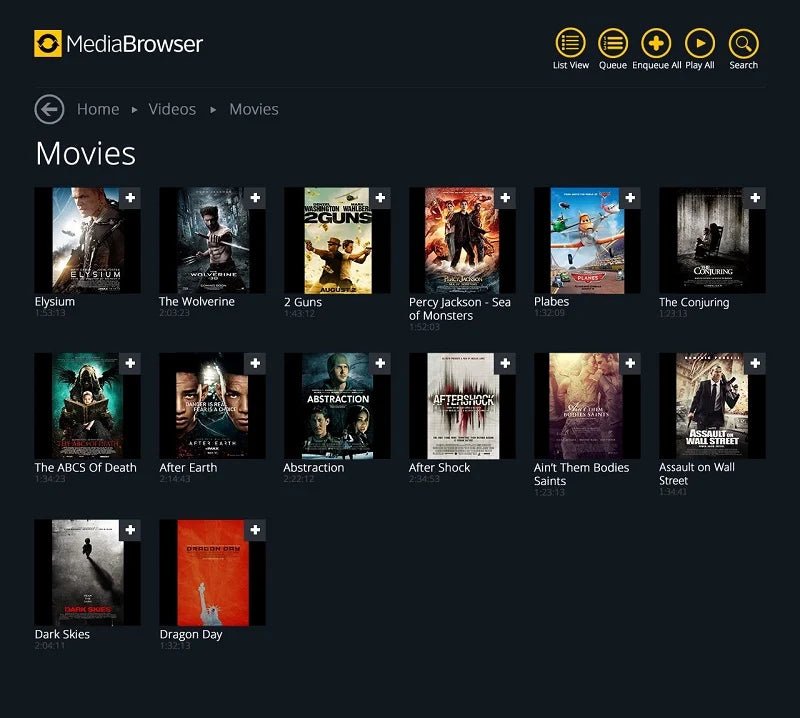800x718 pixels.
Task: Toggle Dark Skies into the queue
Action: (131, 529)
